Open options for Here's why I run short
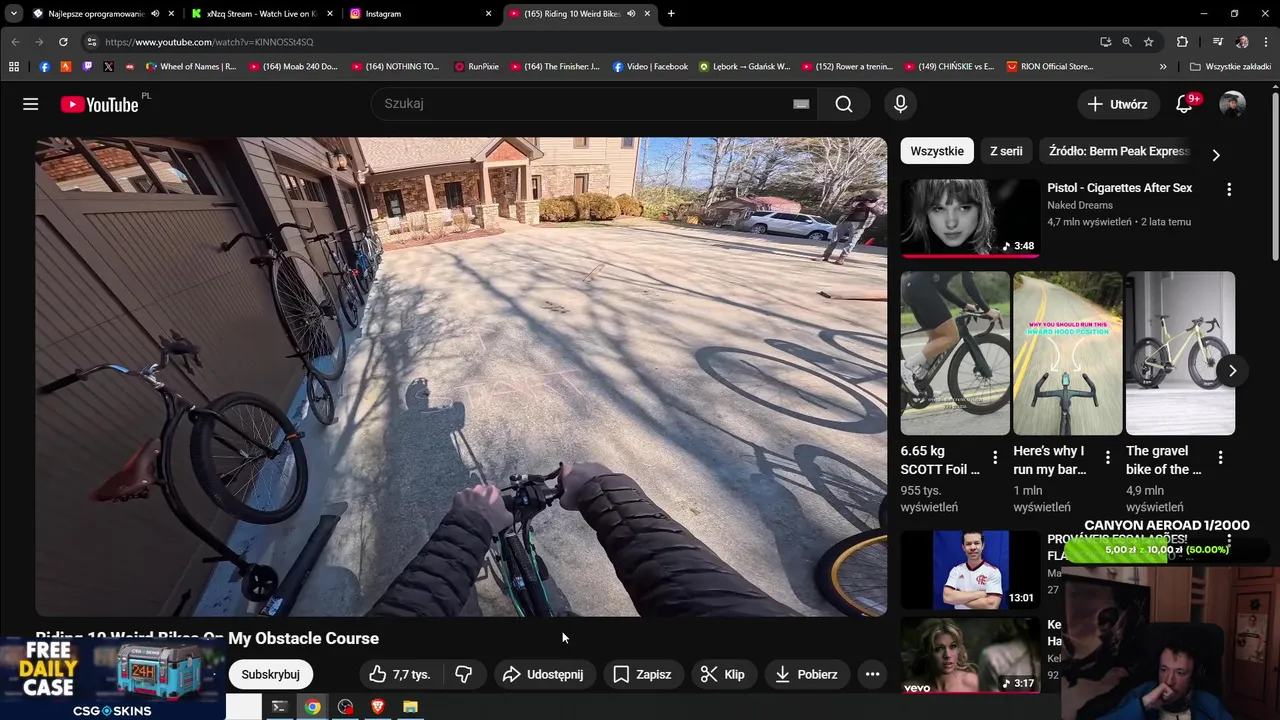 click(x=1108, y=457)
